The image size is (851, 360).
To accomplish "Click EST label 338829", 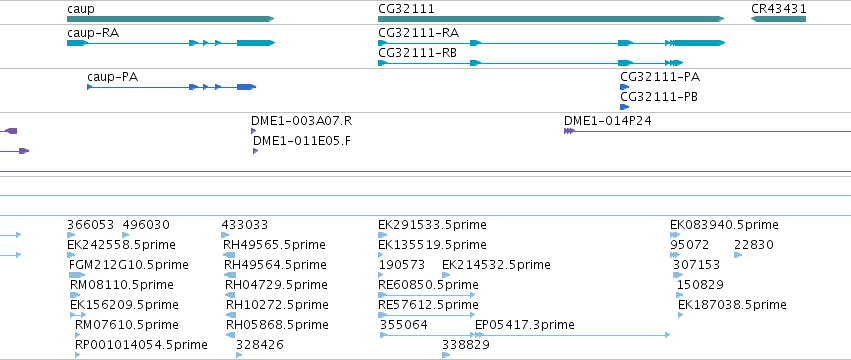I will 466,345.
